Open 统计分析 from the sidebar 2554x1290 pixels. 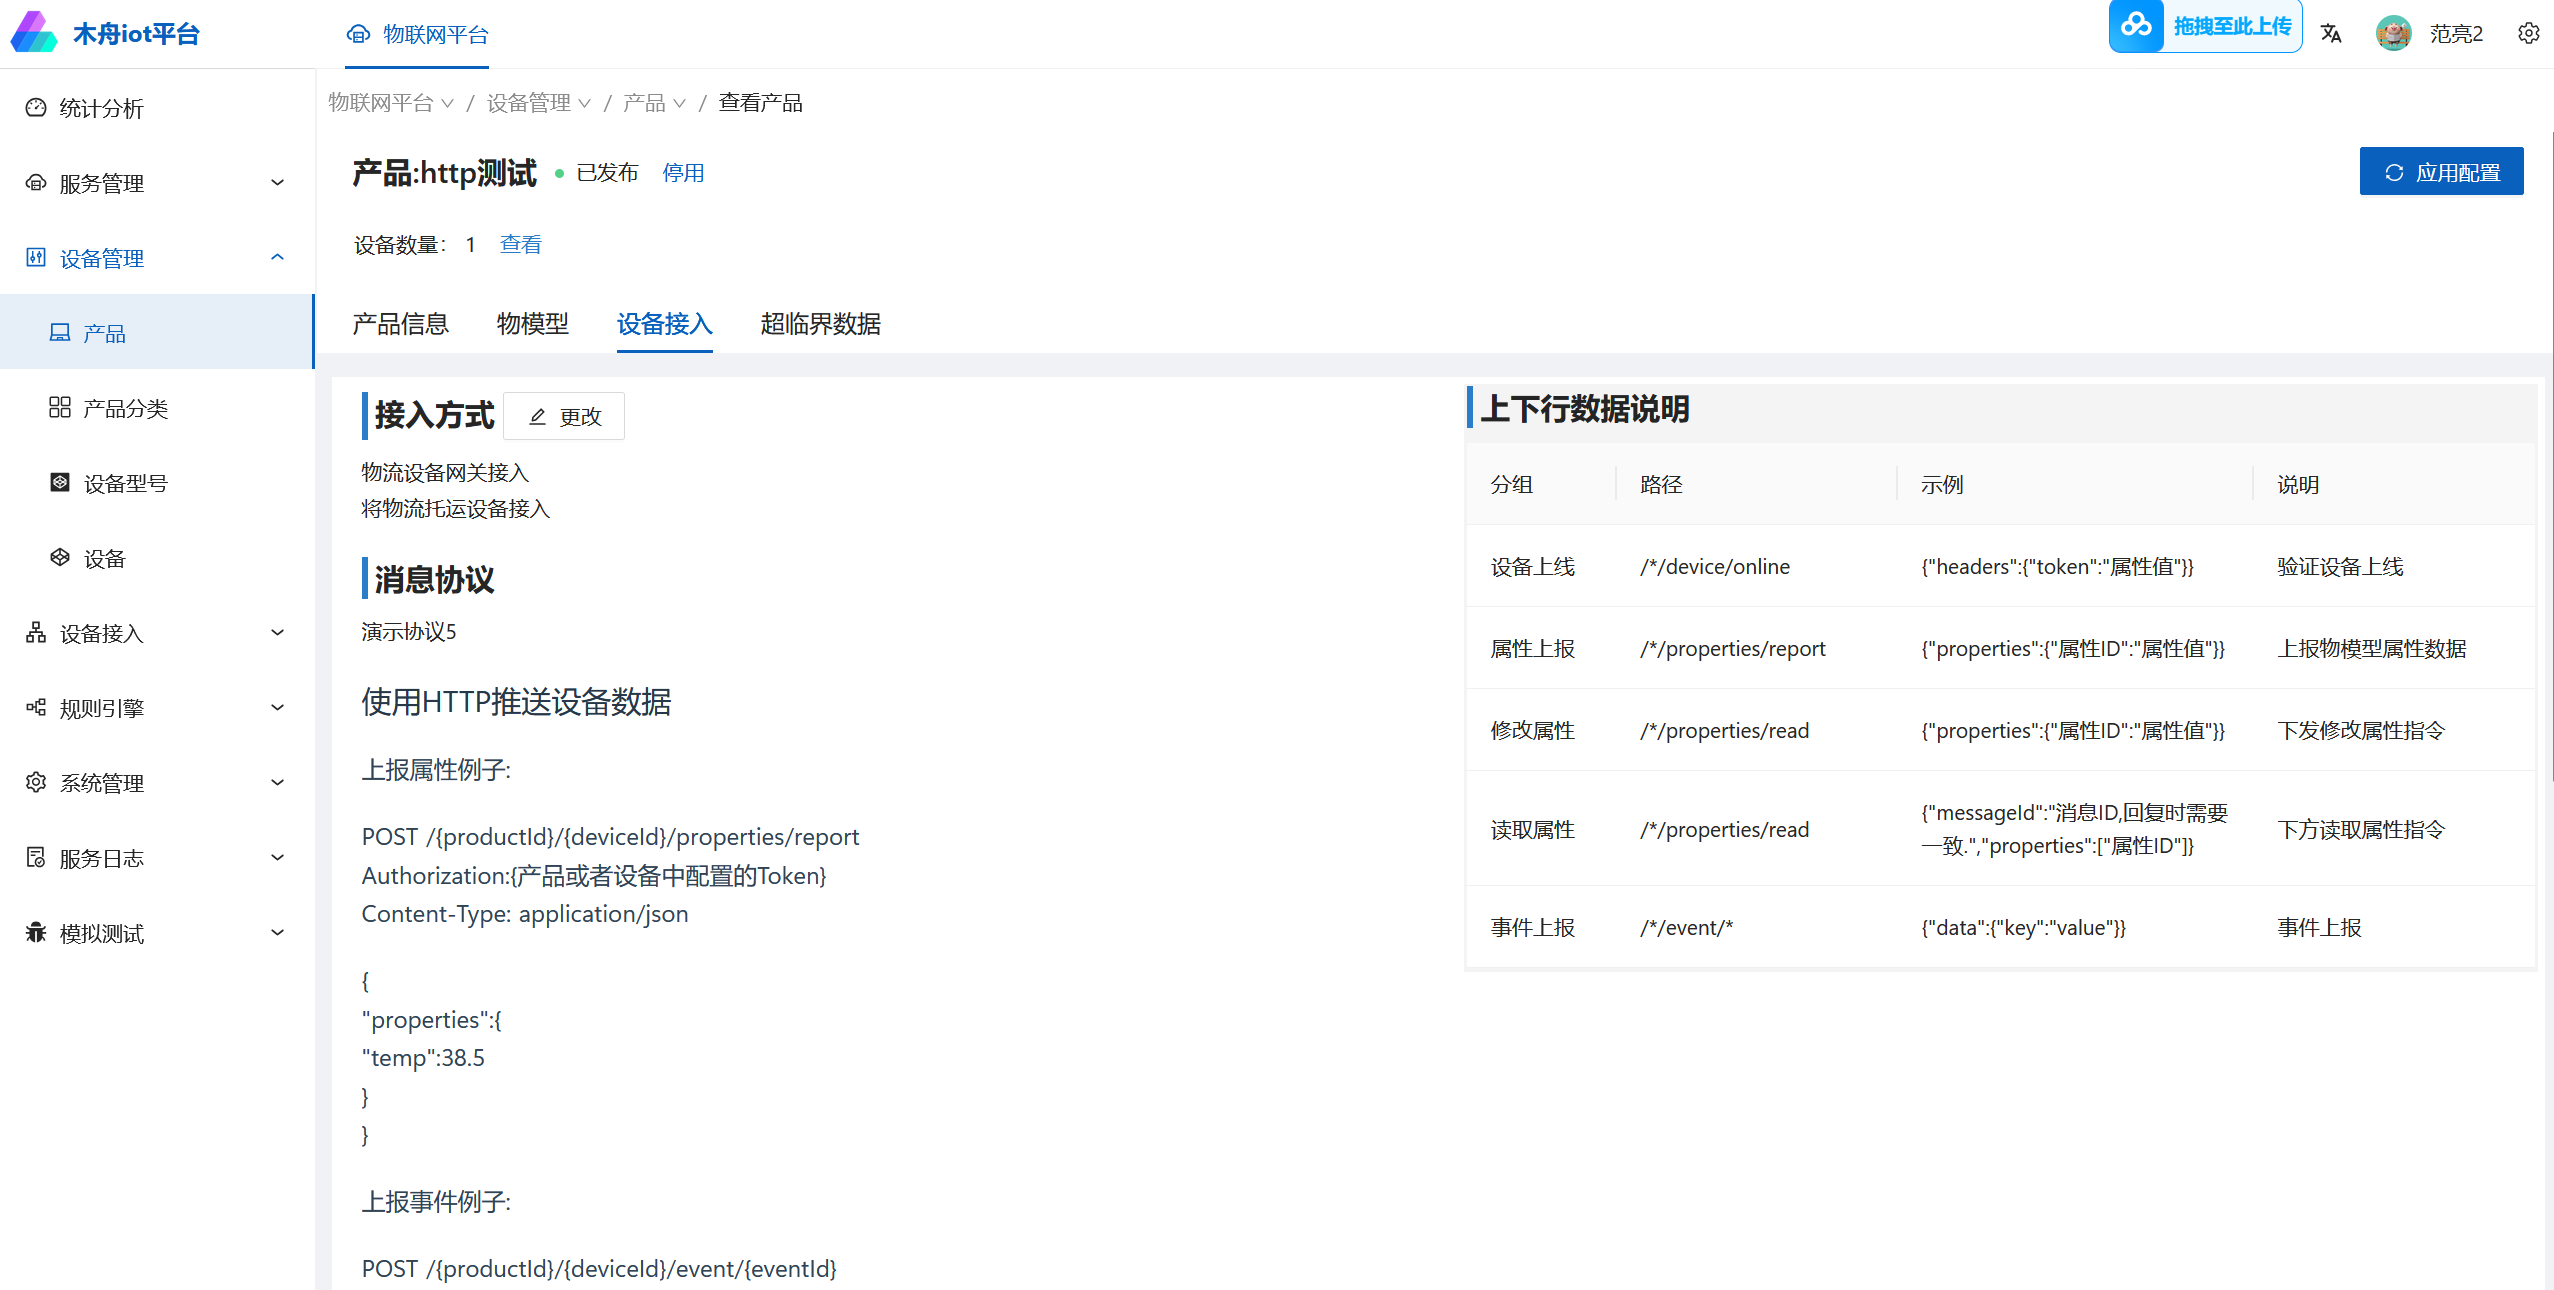click(101, 108)
